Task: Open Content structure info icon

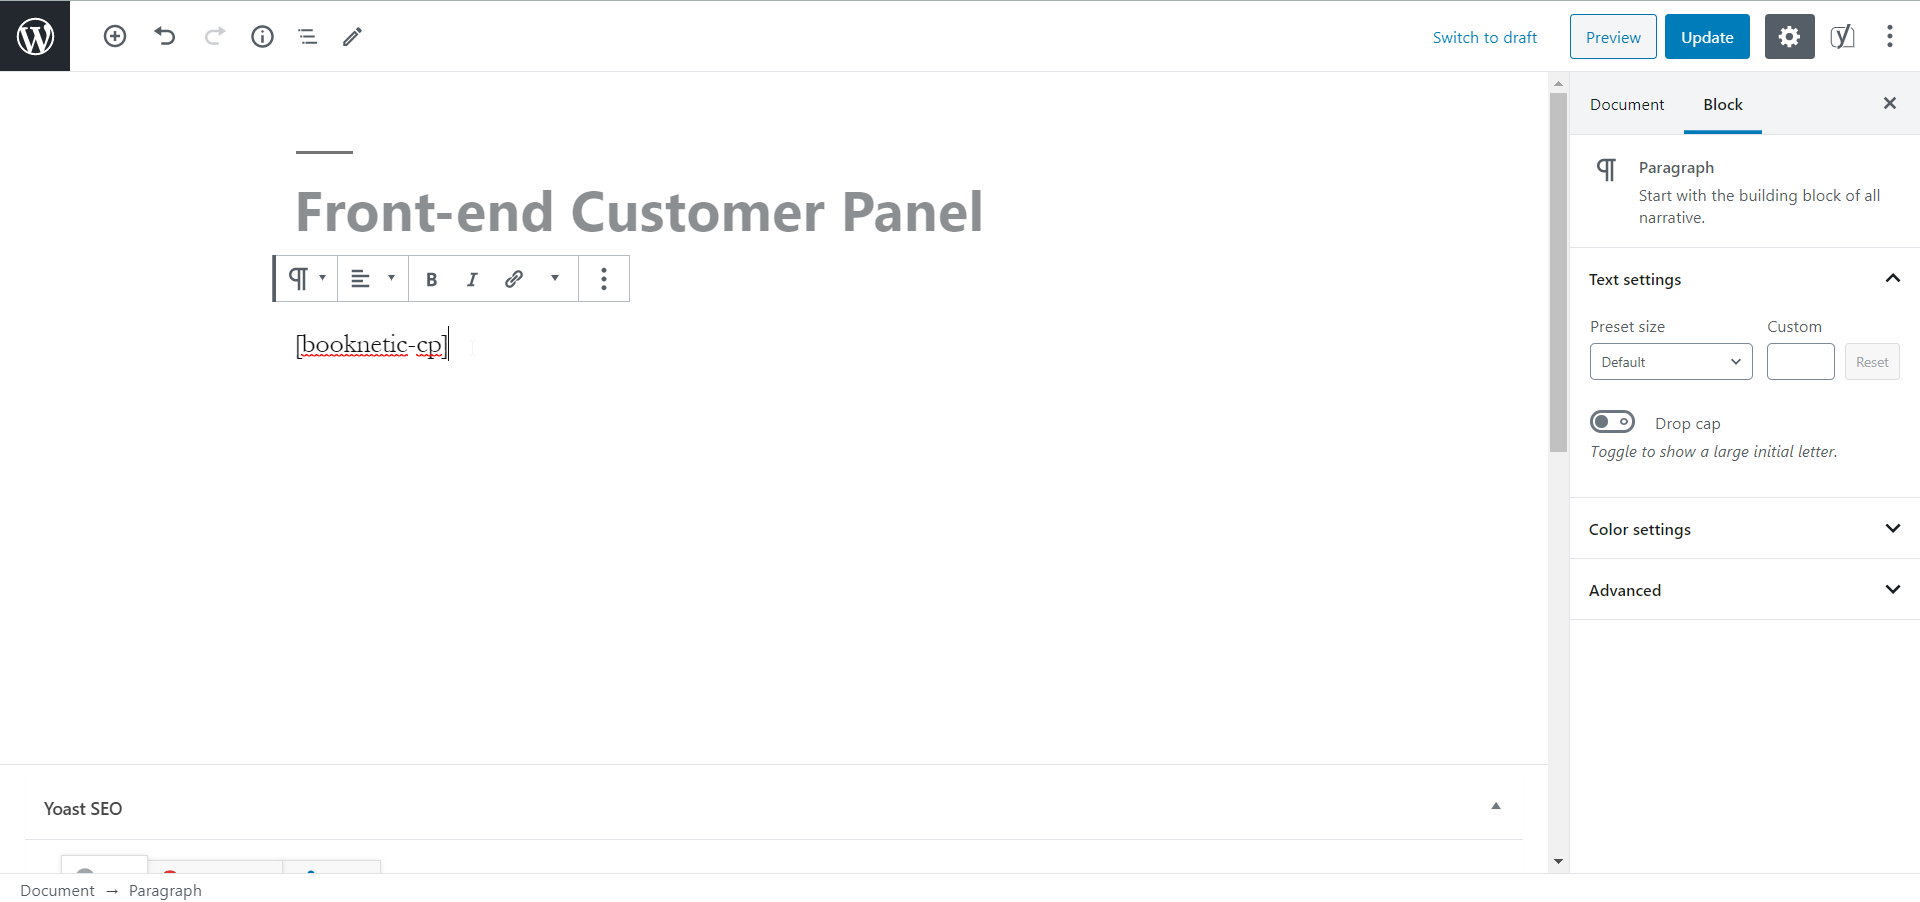Action: pos(262,36)
